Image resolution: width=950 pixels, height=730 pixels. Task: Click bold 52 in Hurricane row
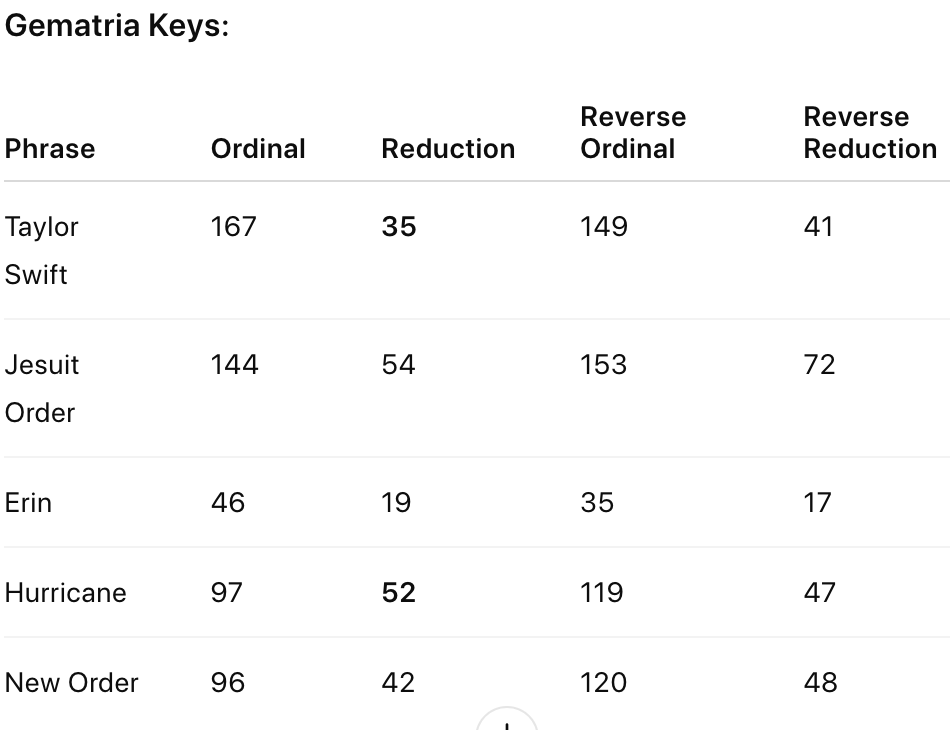pos(399,593)
